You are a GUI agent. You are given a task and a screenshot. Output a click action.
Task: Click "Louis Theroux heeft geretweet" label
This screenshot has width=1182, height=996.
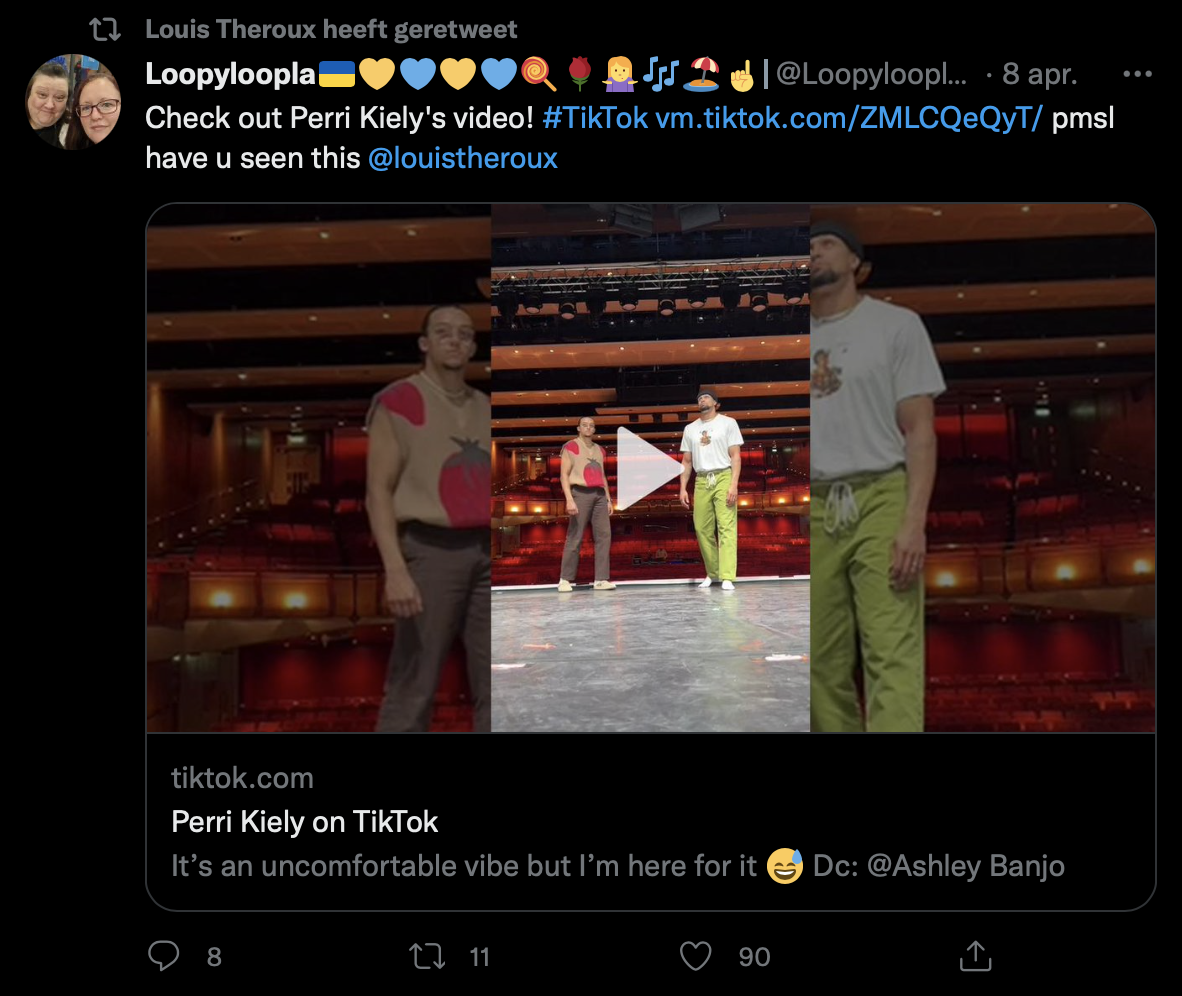[331, 29]
